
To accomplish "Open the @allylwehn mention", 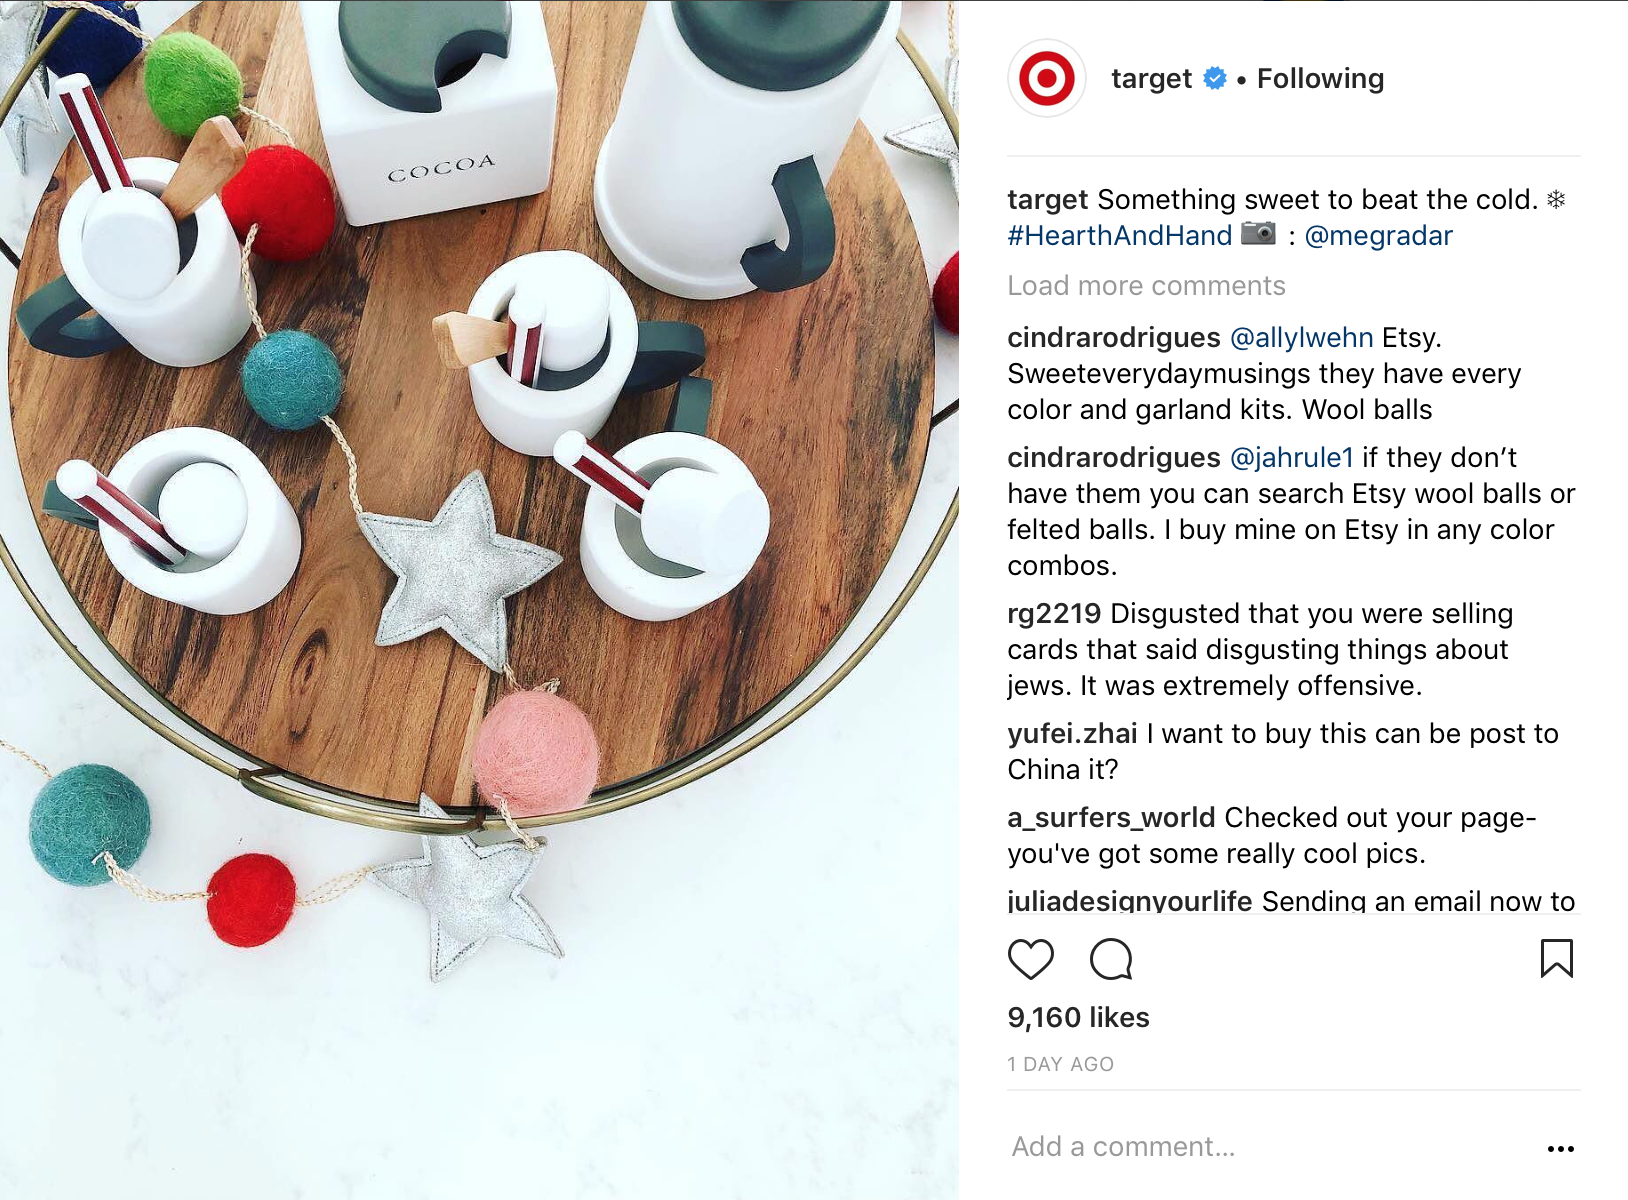I will click(1301, 338).
